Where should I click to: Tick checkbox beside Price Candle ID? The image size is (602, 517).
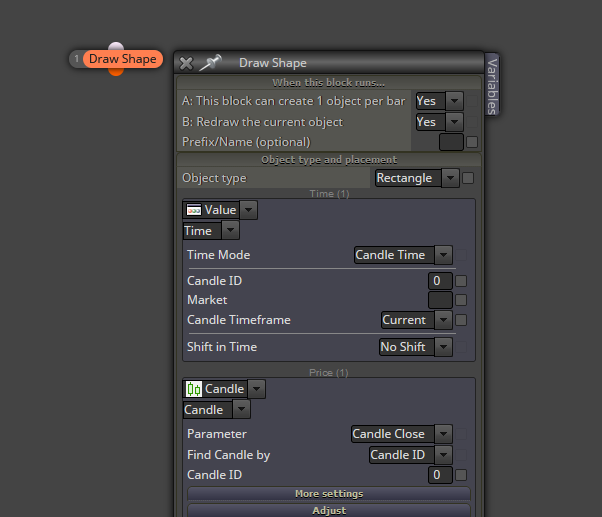click(461, 475)
